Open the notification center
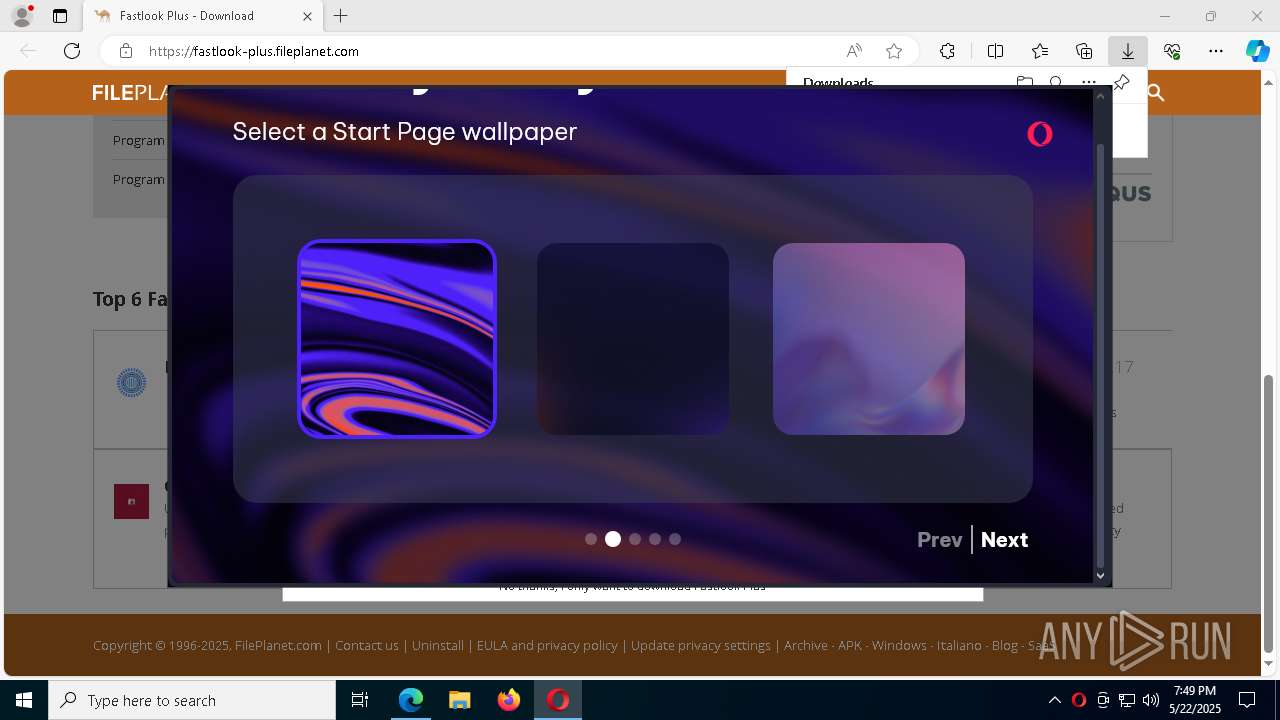The width and height of the screenshot is (1280, 720). [1247, 700]
